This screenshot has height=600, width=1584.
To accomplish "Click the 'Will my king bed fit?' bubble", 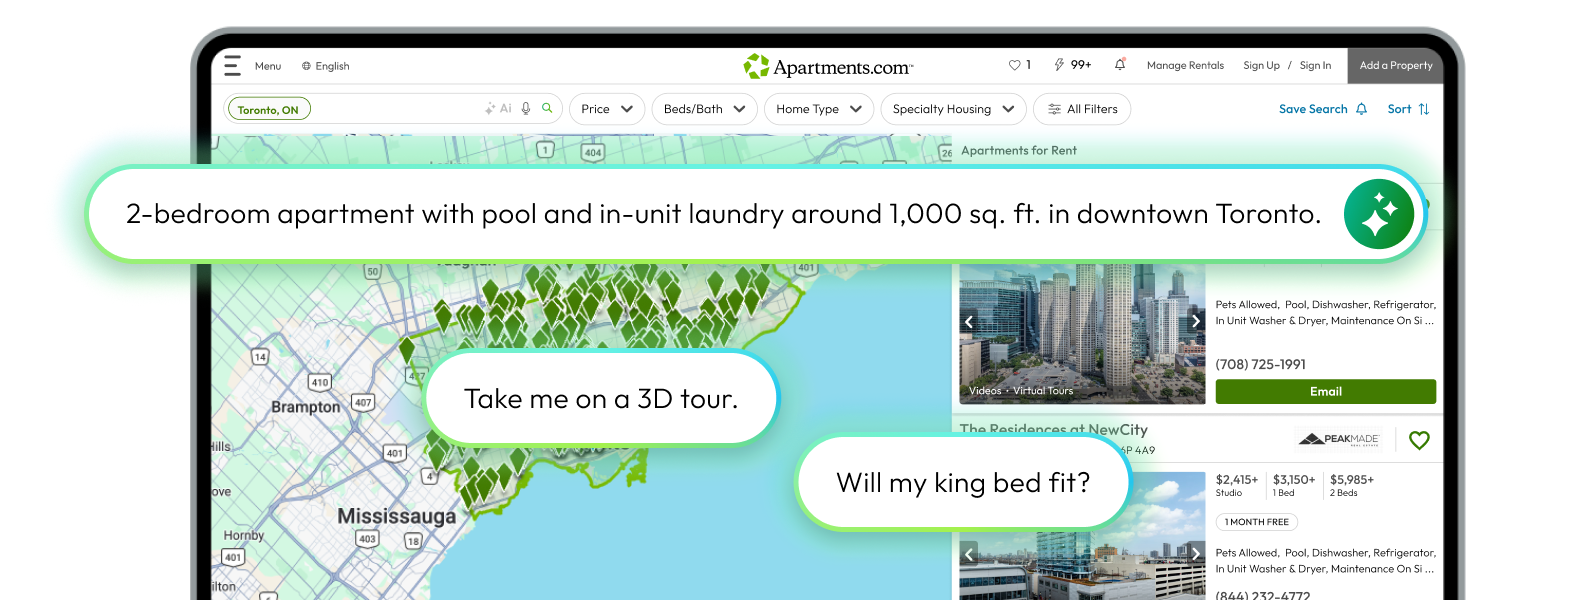I will coord(963,483).
